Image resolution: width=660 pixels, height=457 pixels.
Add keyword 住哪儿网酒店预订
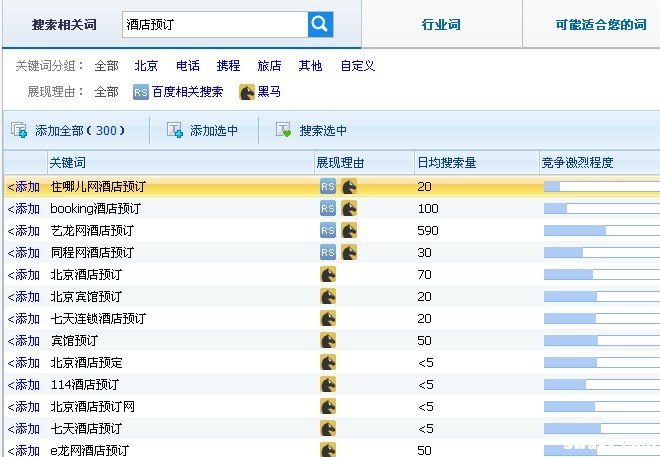pyautogui.click(x=24, y=186)
